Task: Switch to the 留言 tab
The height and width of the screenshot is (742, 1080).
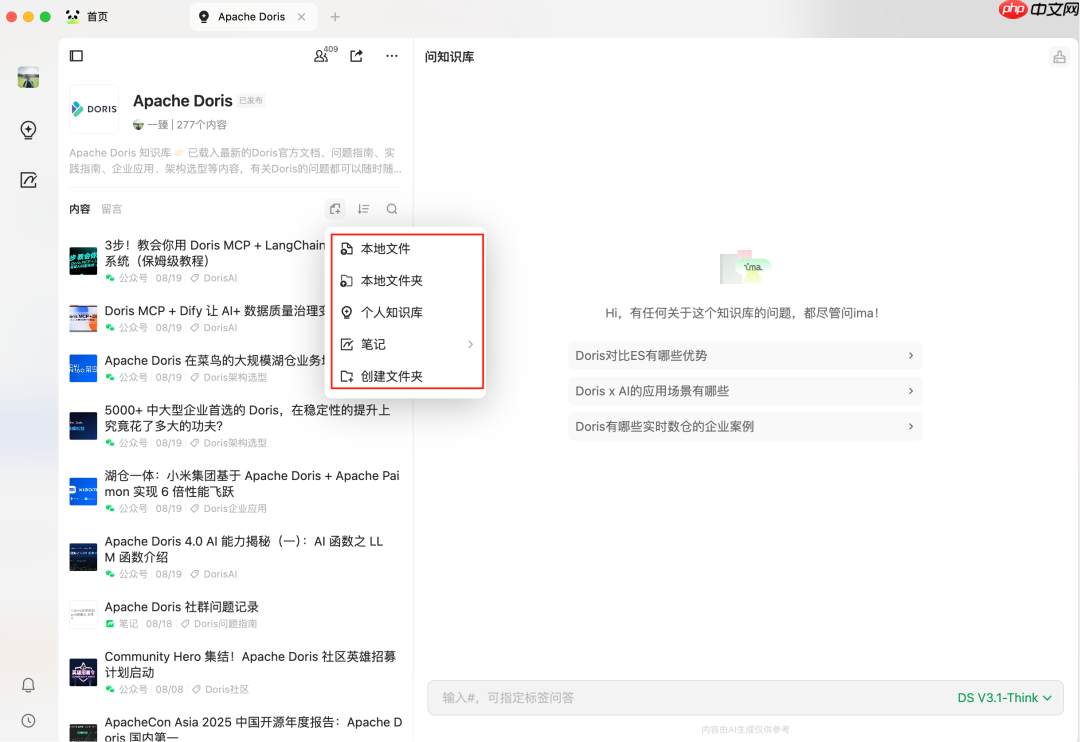Action: (x=111, y=209)
